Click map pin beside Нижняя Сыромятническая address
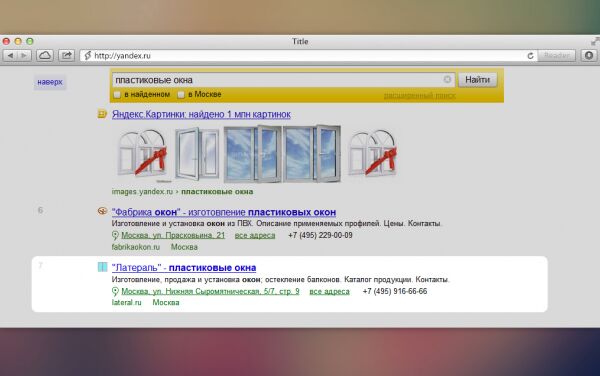This screenshot has height=376, width=600. 115,291
